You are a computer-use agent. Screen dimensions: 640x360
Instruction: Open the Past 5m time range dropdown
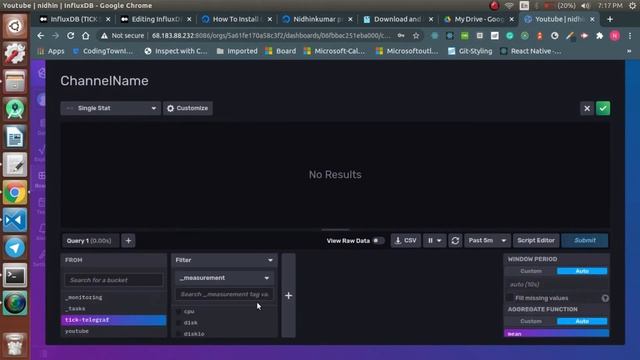487,241
